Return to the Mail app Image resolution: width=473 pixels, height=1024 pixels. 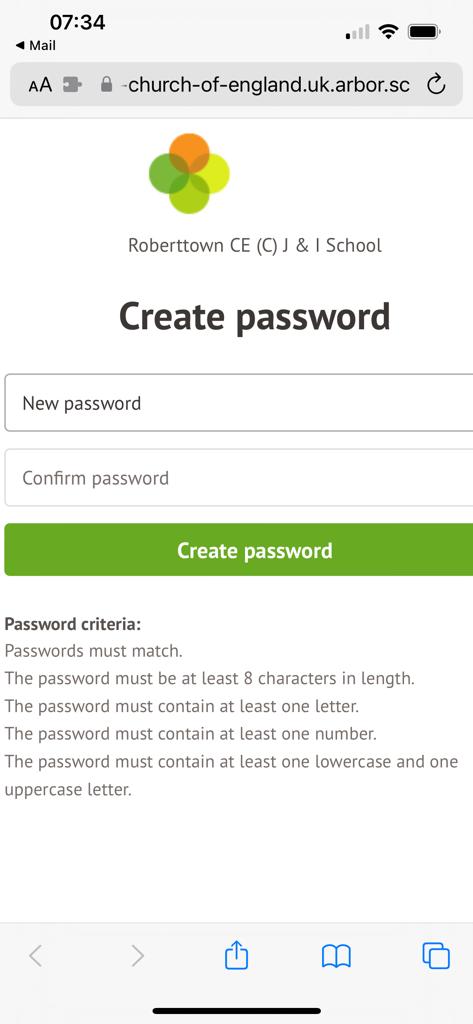click(x=36, y=46)
